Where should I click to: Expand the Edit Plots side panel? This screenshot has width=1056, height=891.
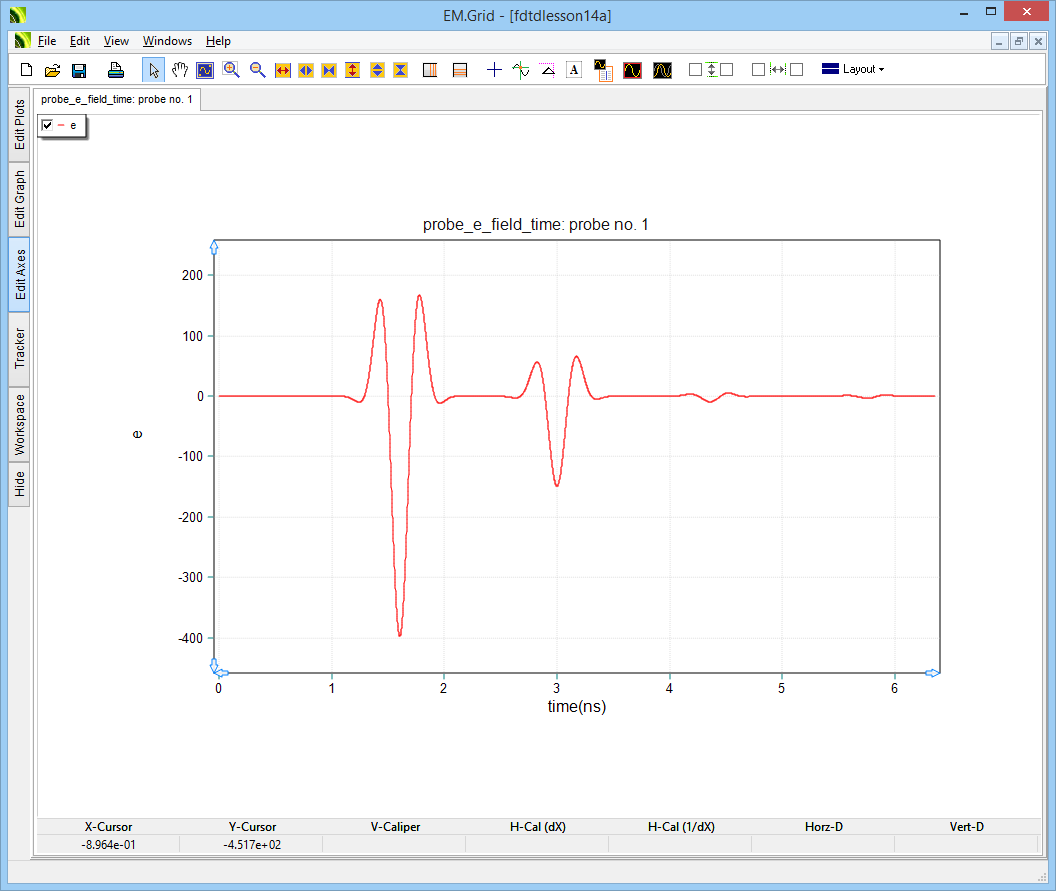click(x=20, y=125)
